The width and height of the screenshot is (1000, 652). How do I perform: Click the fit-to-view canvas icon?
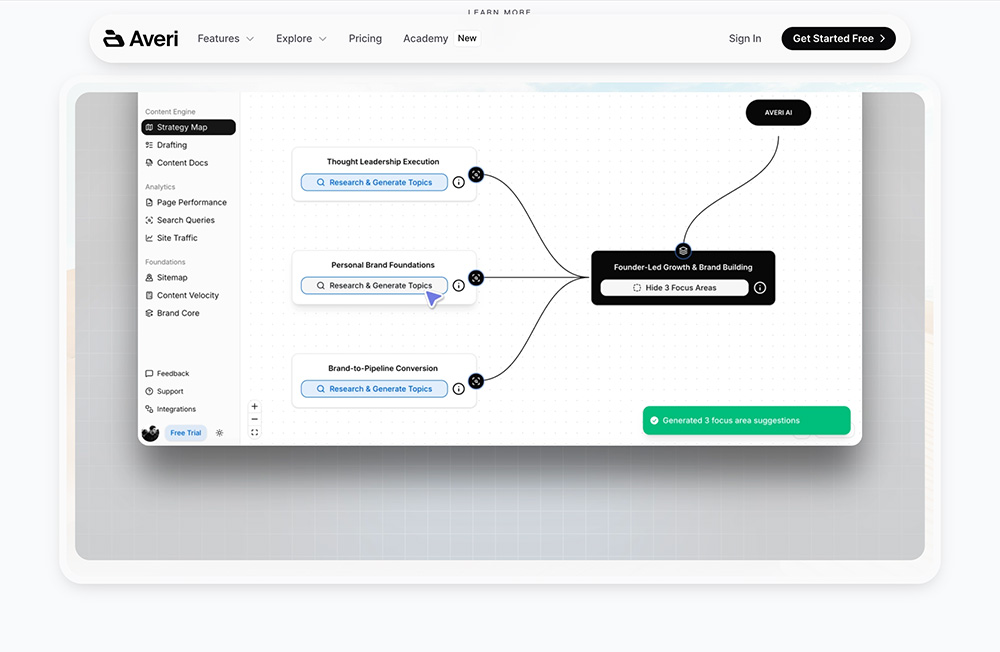pyautogui.click(x=254, y=433)
